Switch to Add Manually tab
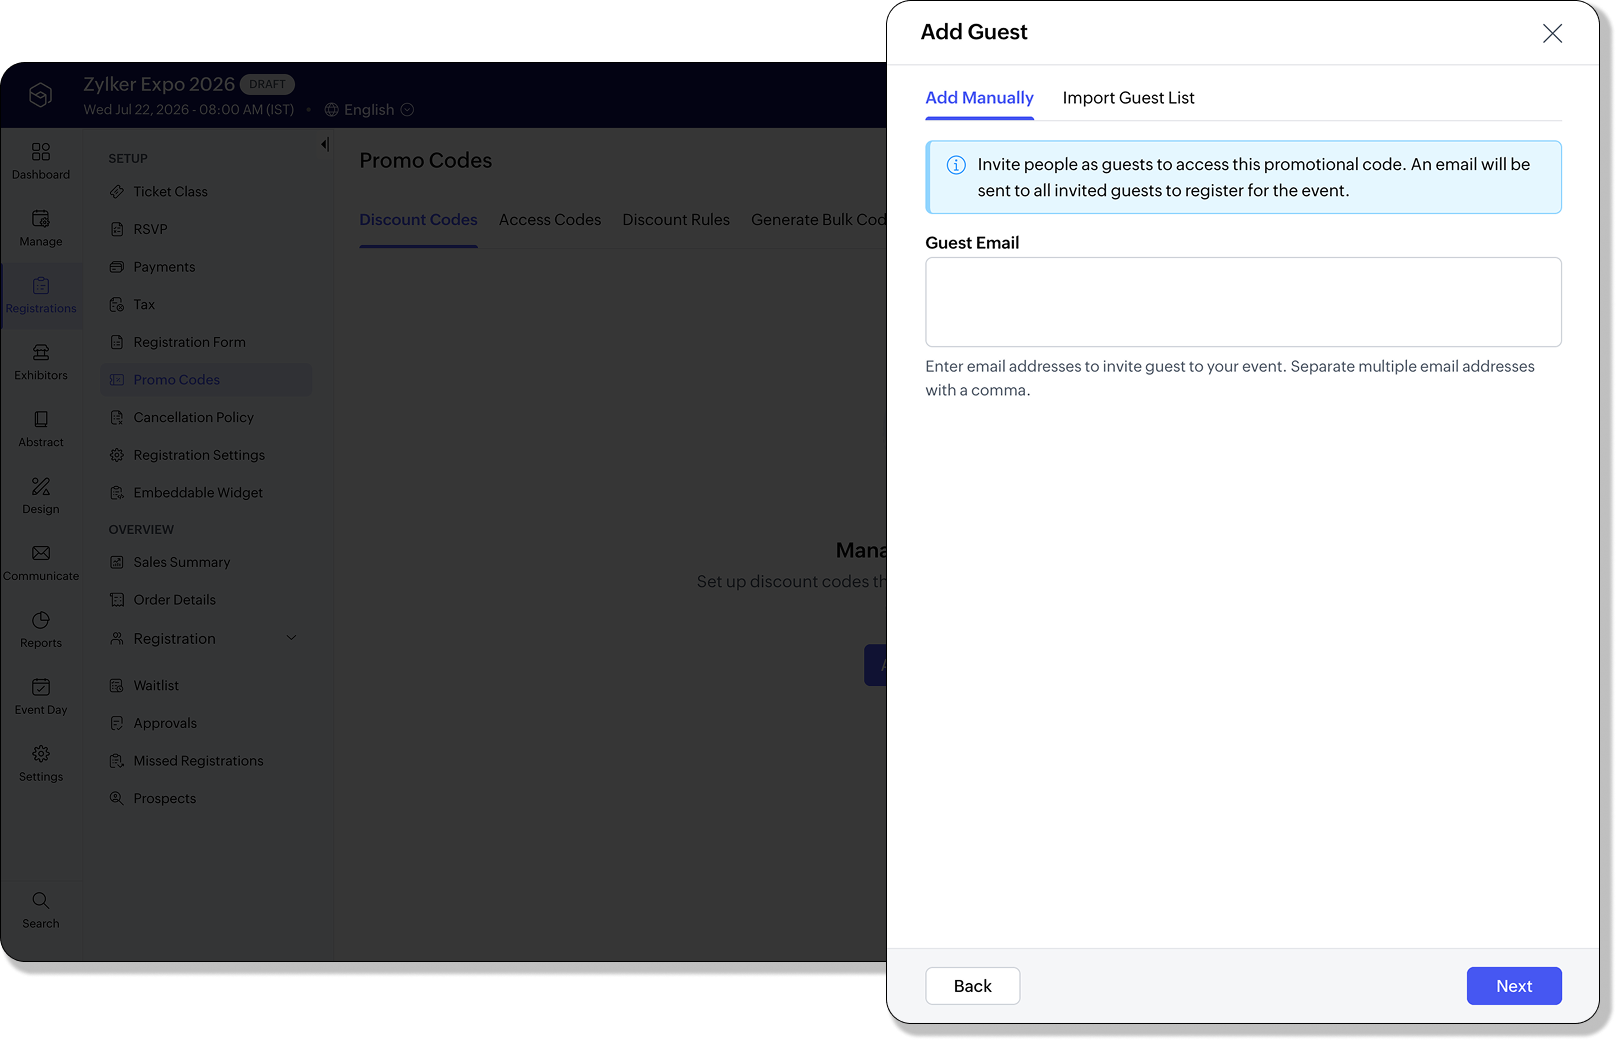Viewport: 1616px width, 1040px height. pos(979,98)
